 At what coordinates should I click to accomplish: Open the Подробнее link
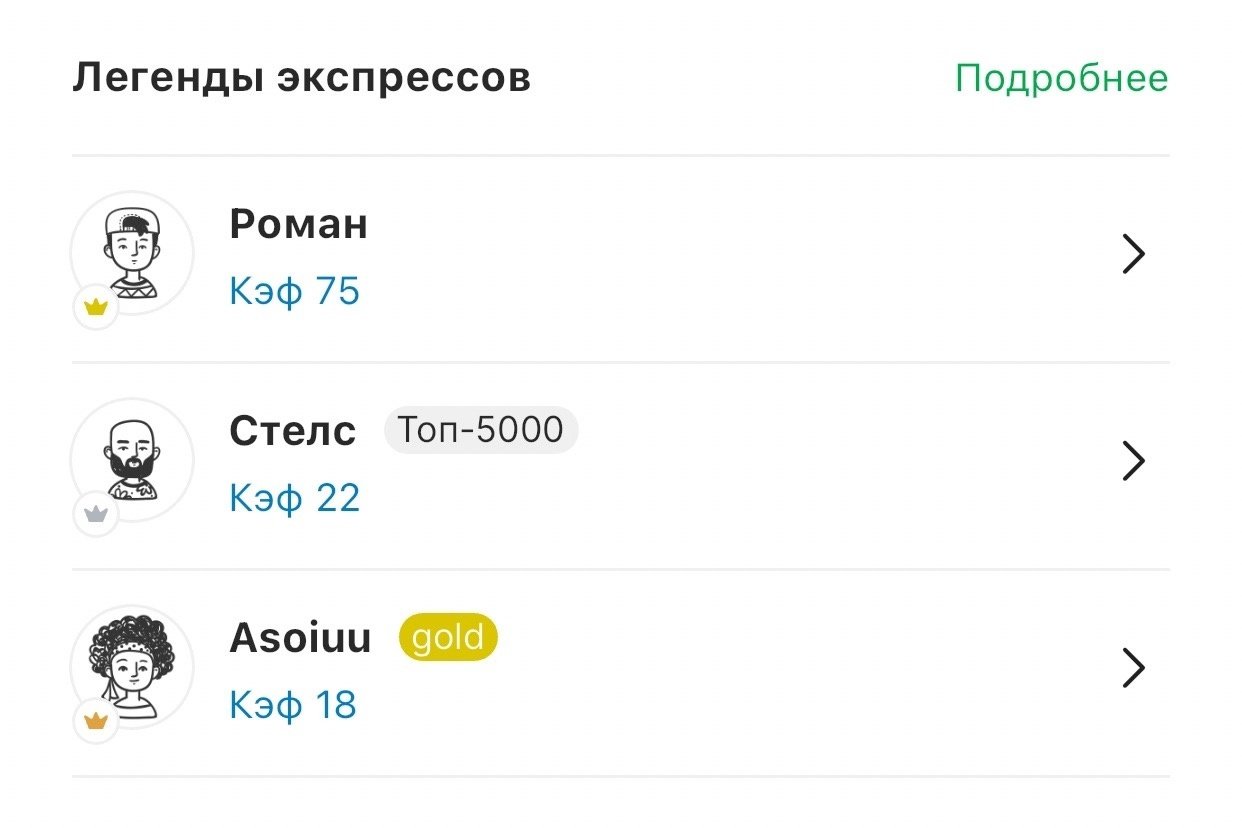pyautogui.click(x=1061, y=78)
